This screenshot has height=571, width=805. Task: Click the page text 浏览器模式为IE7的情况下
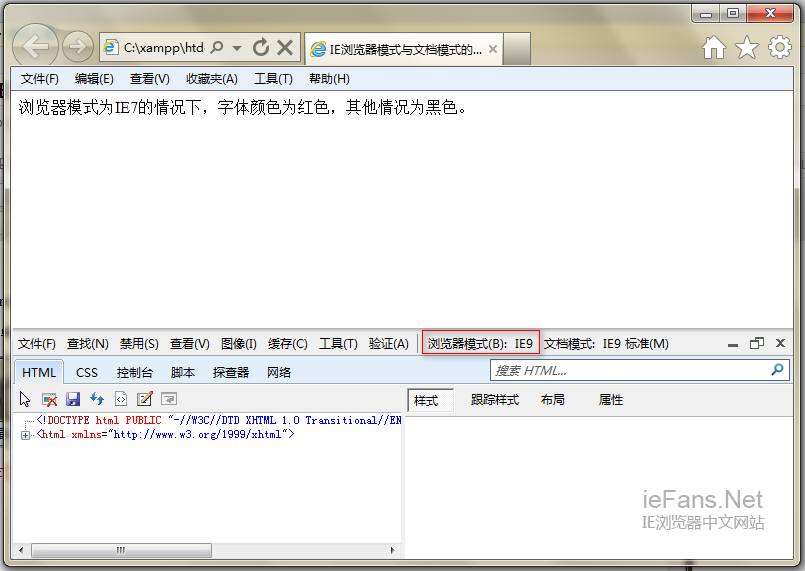pos(109,107)
